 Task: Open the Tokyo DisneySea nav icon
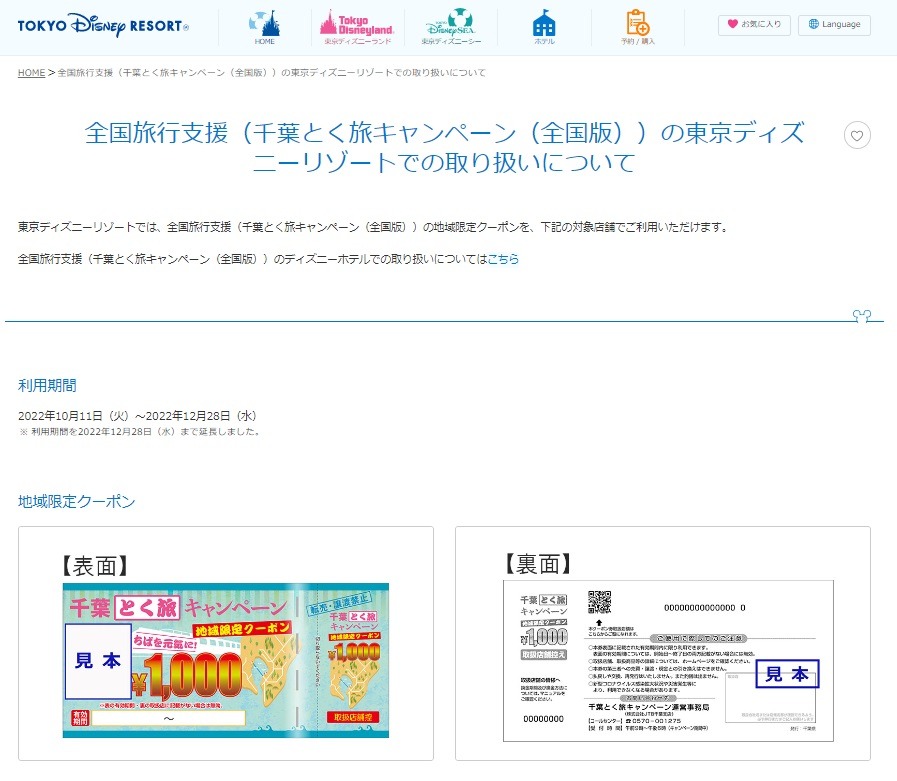(x=451, y=27)
